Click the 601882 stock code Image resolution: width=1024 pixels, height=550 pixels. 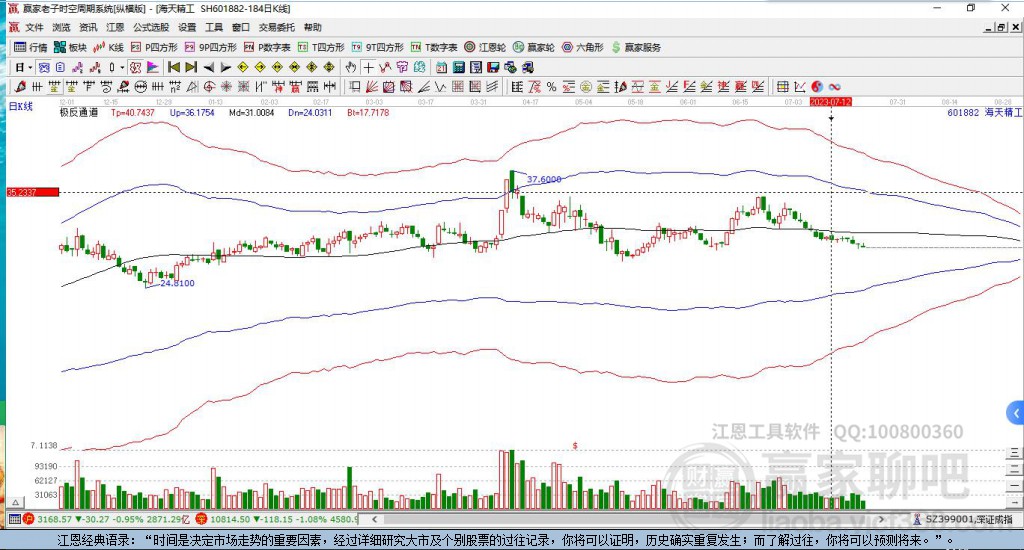(x=963, y=112)
